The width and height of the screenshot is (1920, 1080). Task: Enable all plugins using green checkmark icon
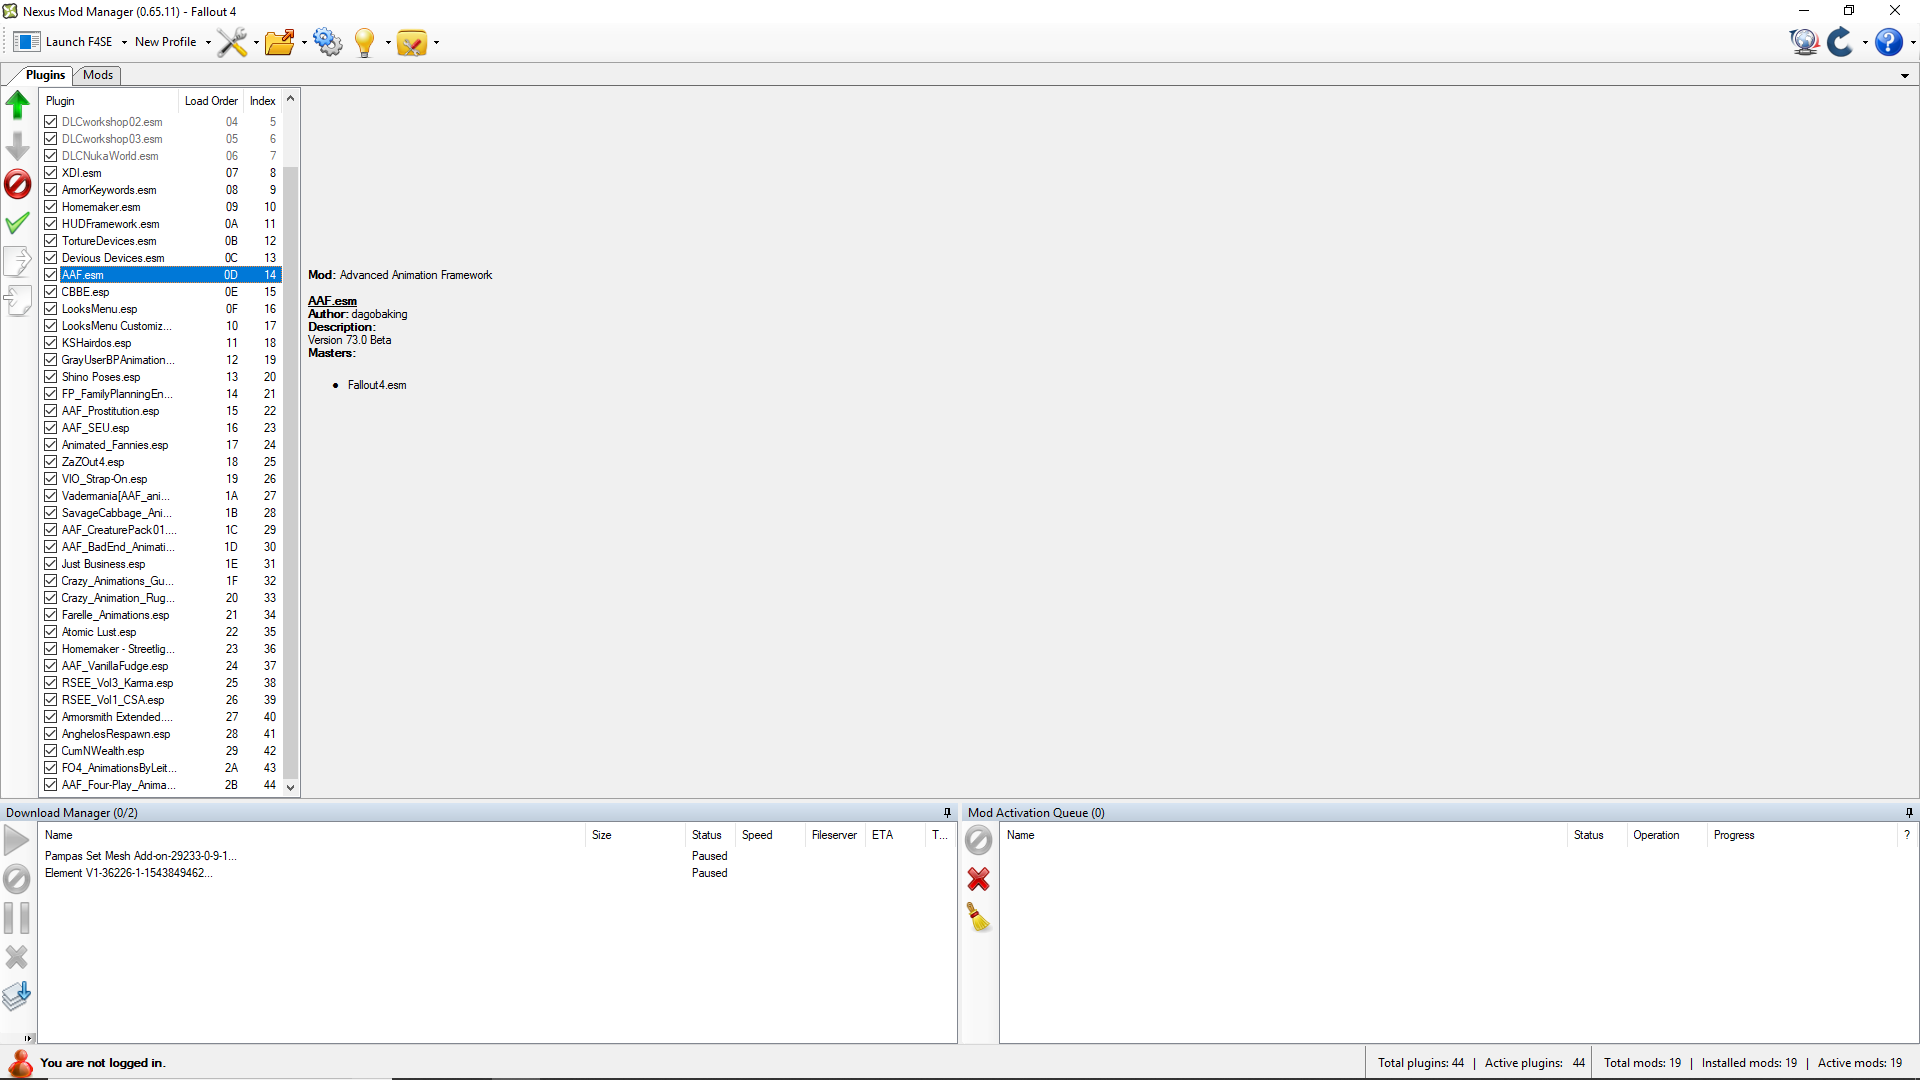pos(18,223)
